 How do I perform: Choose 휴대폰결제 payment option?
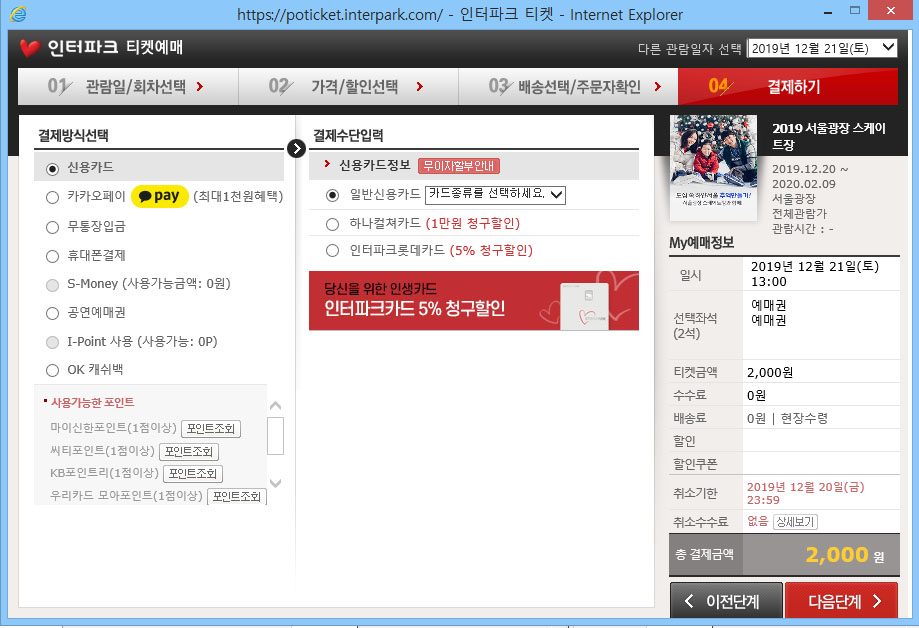pos(52,256)
